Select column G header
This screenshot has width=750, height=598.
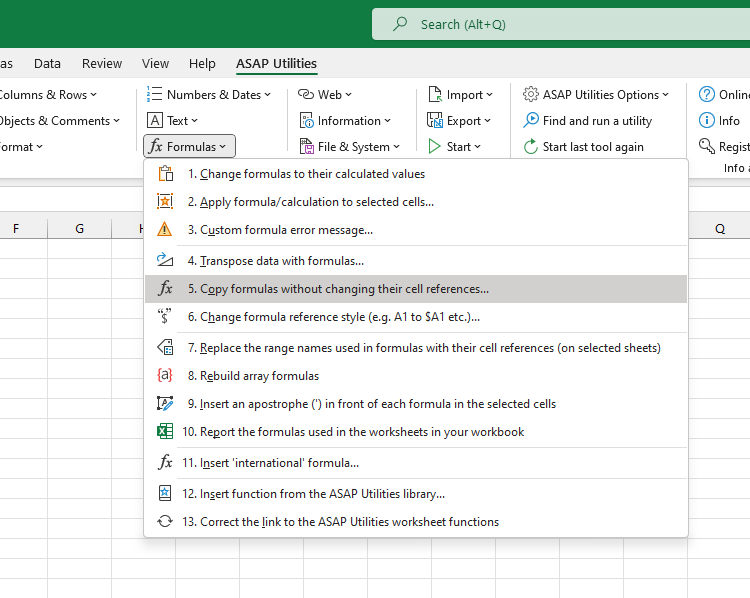79,229
